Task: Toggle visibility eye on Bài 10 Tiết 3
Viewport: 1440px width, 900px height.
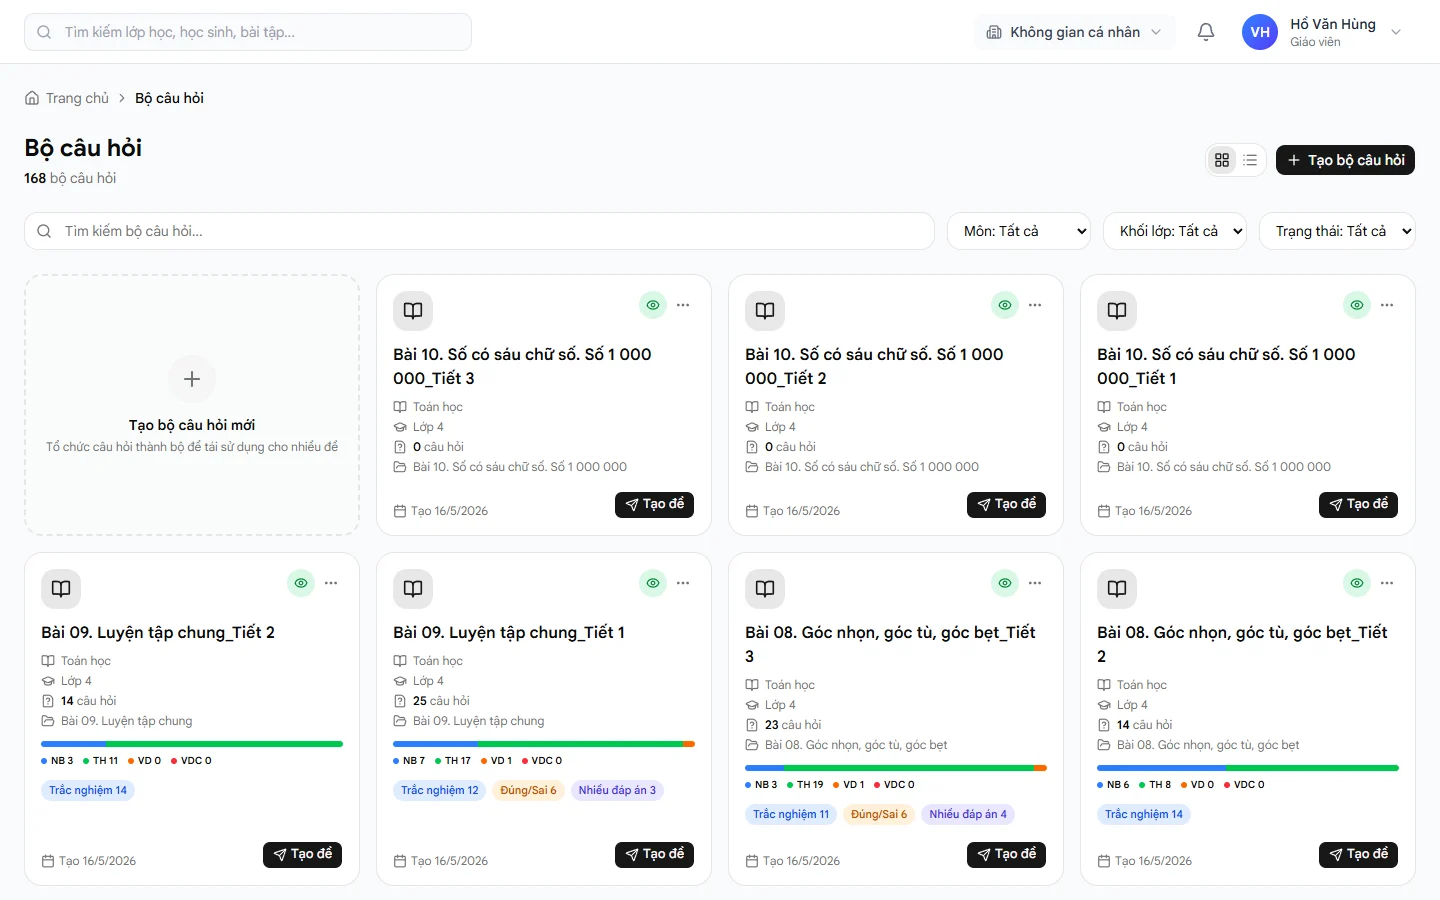Action: click(653, 305)
